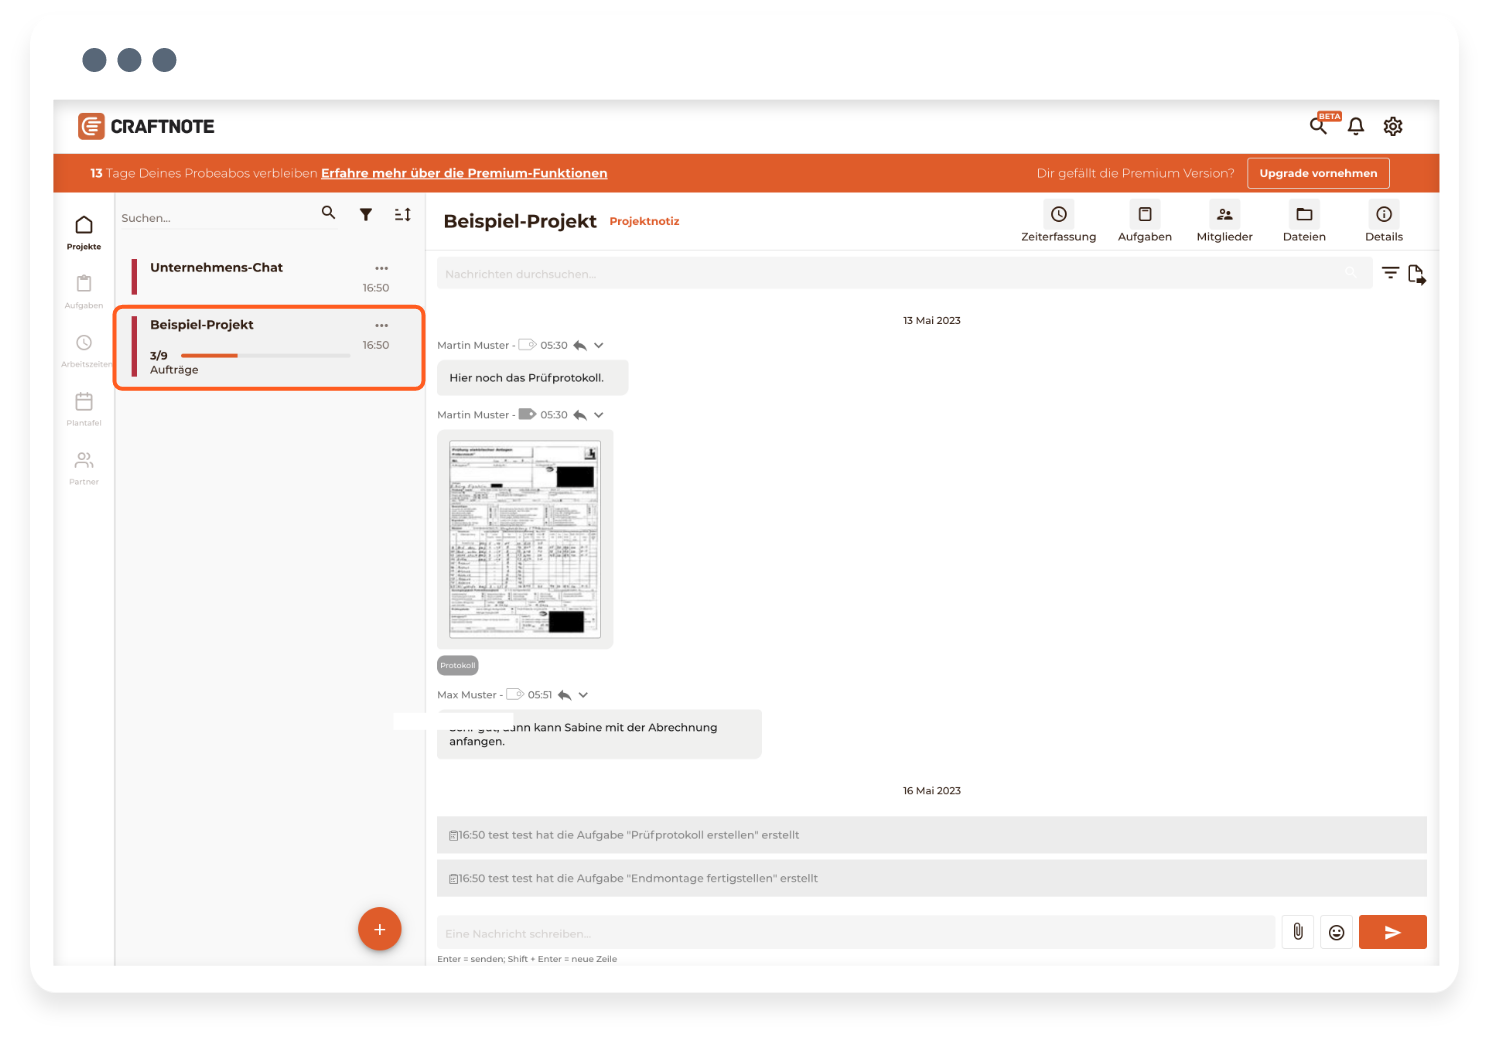Viewport: 1489px width, 1038px height.
Task: Click the attachment paperclip icon
Action: point(1297,932)
